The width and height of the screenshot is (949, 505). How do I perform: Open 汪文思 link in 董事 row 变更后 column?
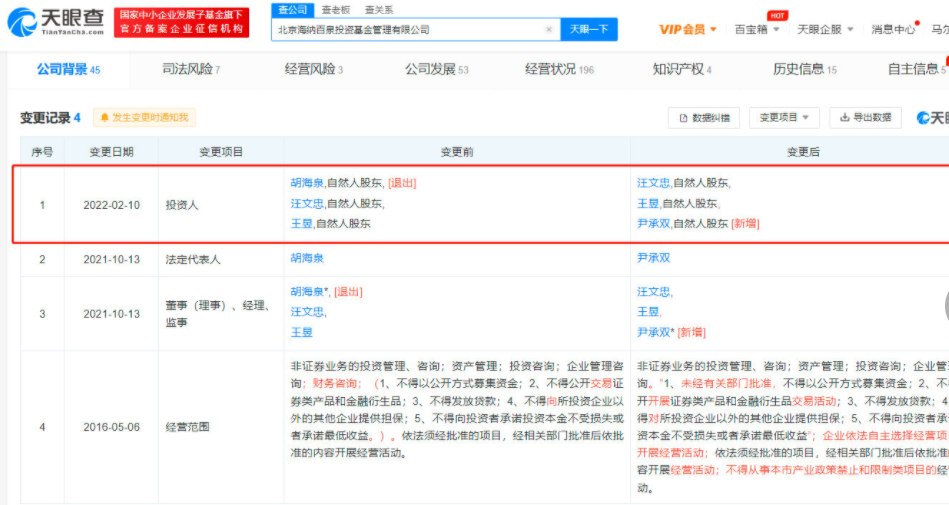(x=653, y=292)
